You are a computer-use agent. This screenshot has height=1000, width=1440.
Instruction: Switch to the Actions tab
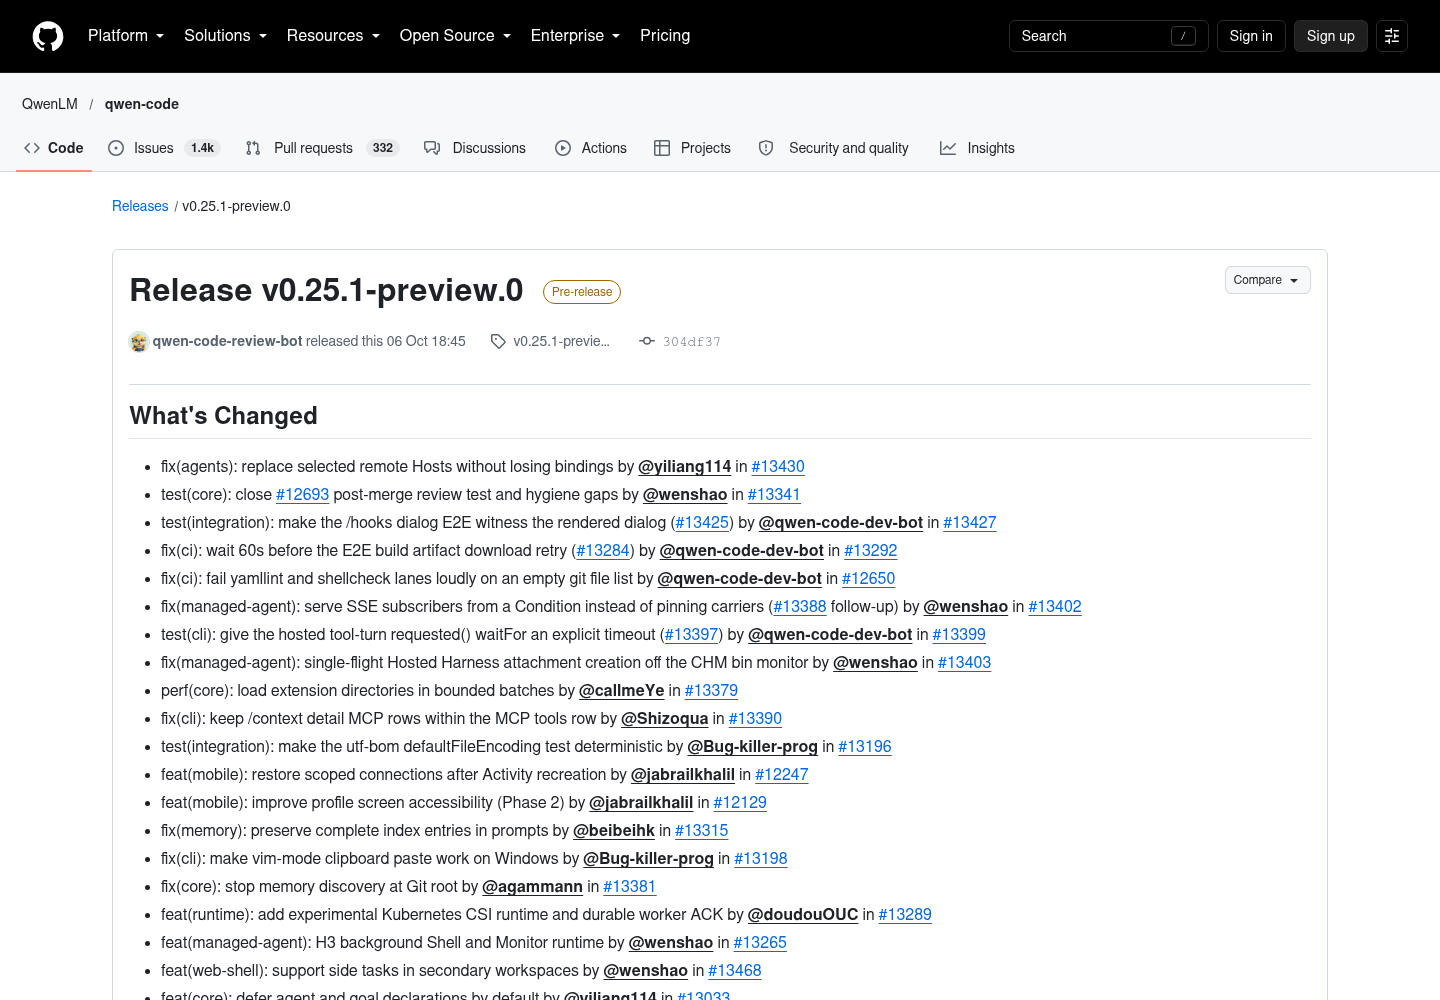point(591,148)
